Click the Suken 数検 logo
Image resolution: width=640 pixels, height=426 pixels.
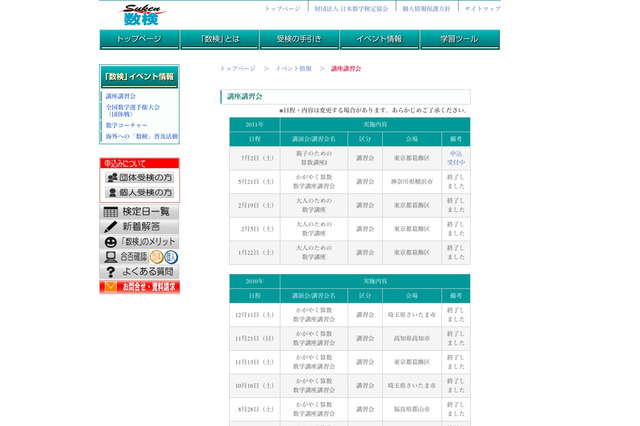(x=142, y=15)
